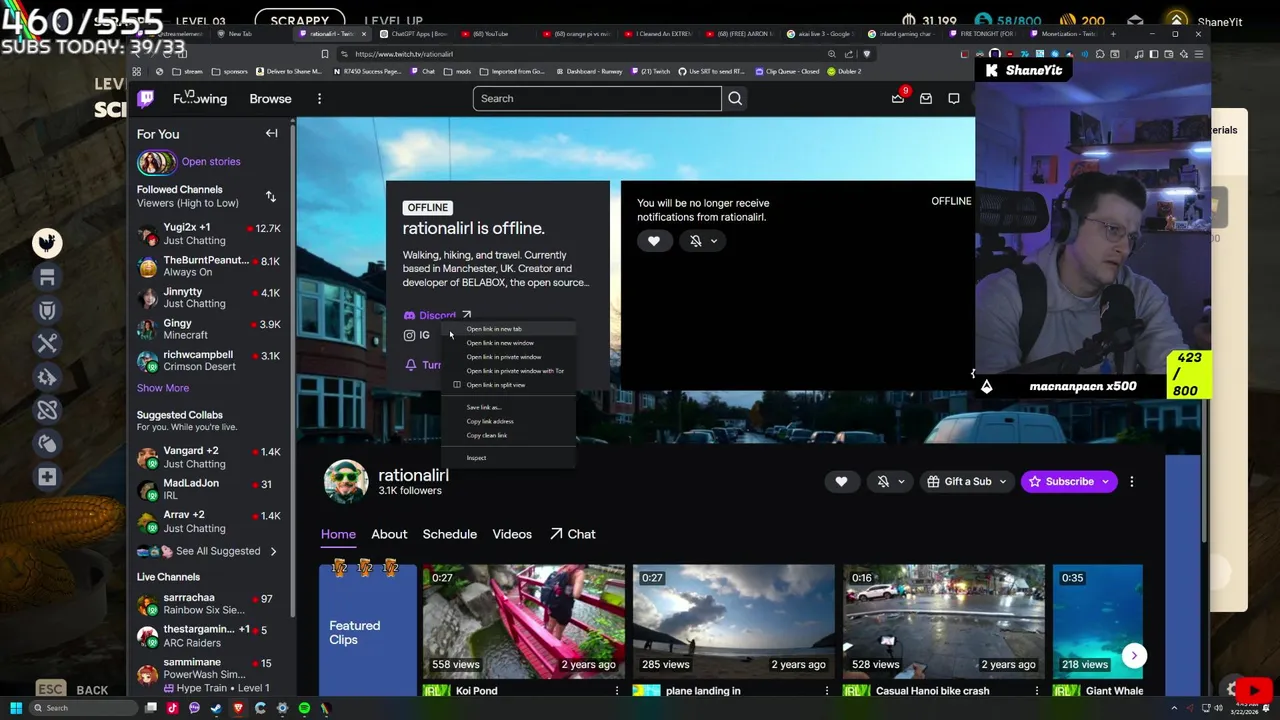1280x720 pixels.
Task: Toggle notifications bell beside the channel name
Action: point(883,482)
